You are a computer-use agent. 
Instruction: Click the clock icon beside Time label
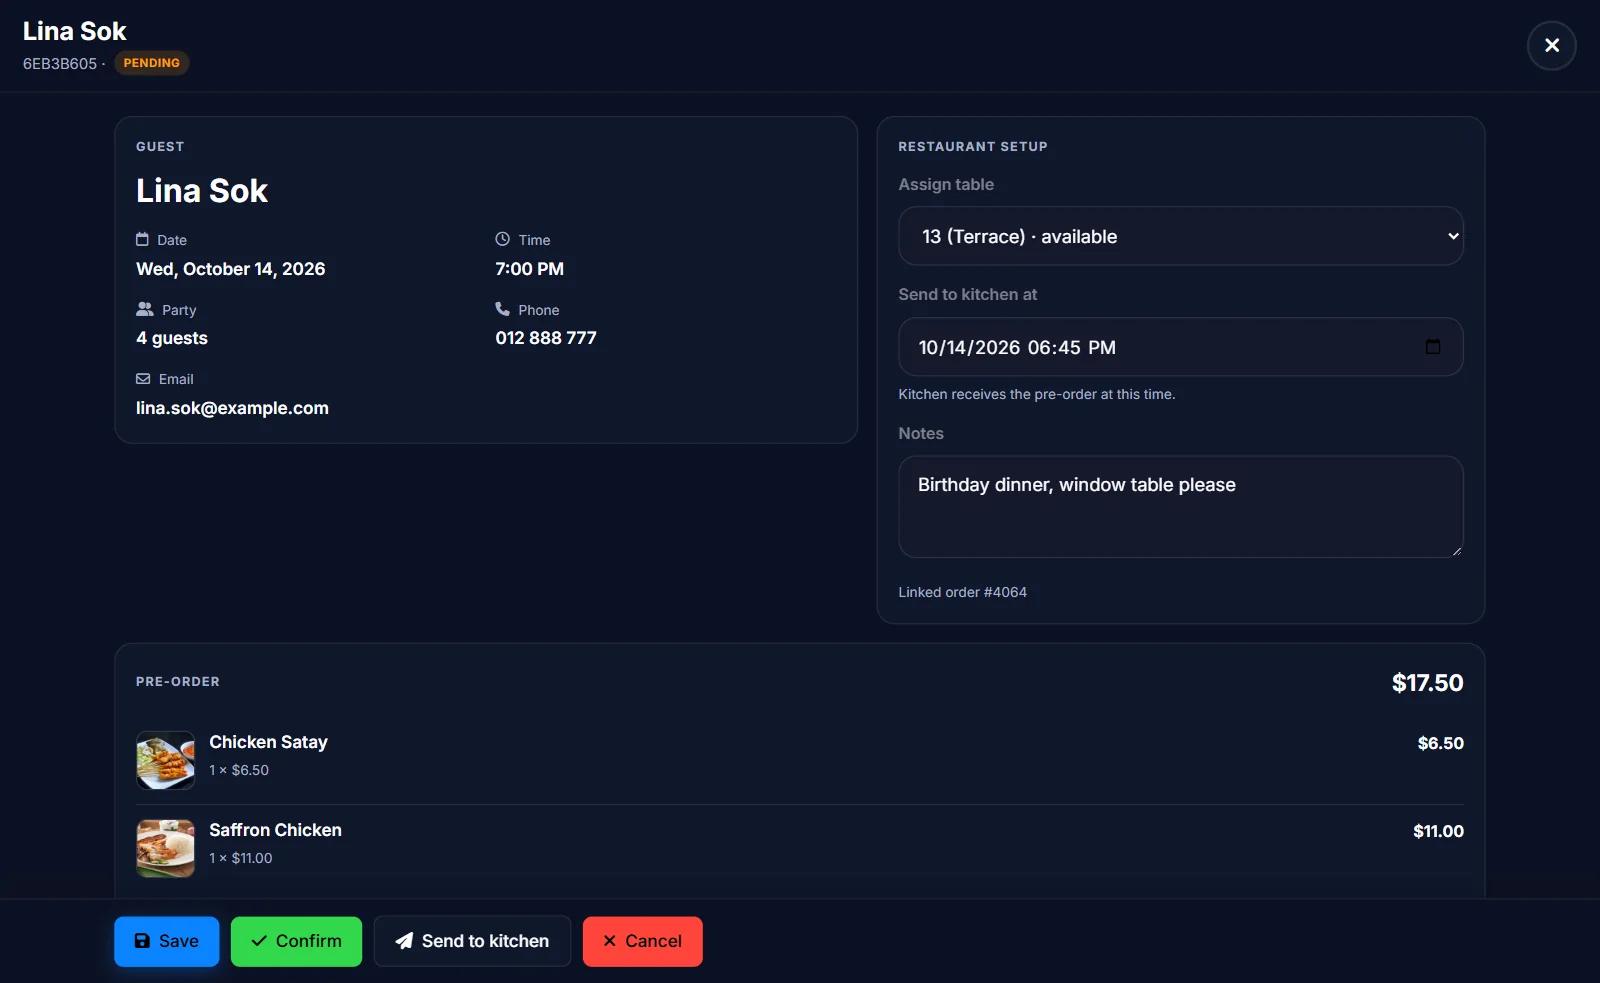click(502, 239)
